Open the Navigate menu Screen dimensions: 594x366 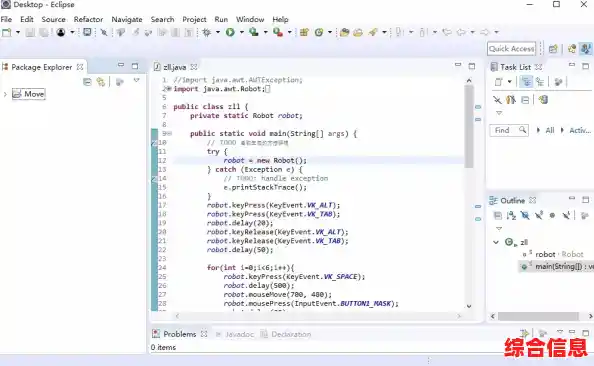point(127,19)
